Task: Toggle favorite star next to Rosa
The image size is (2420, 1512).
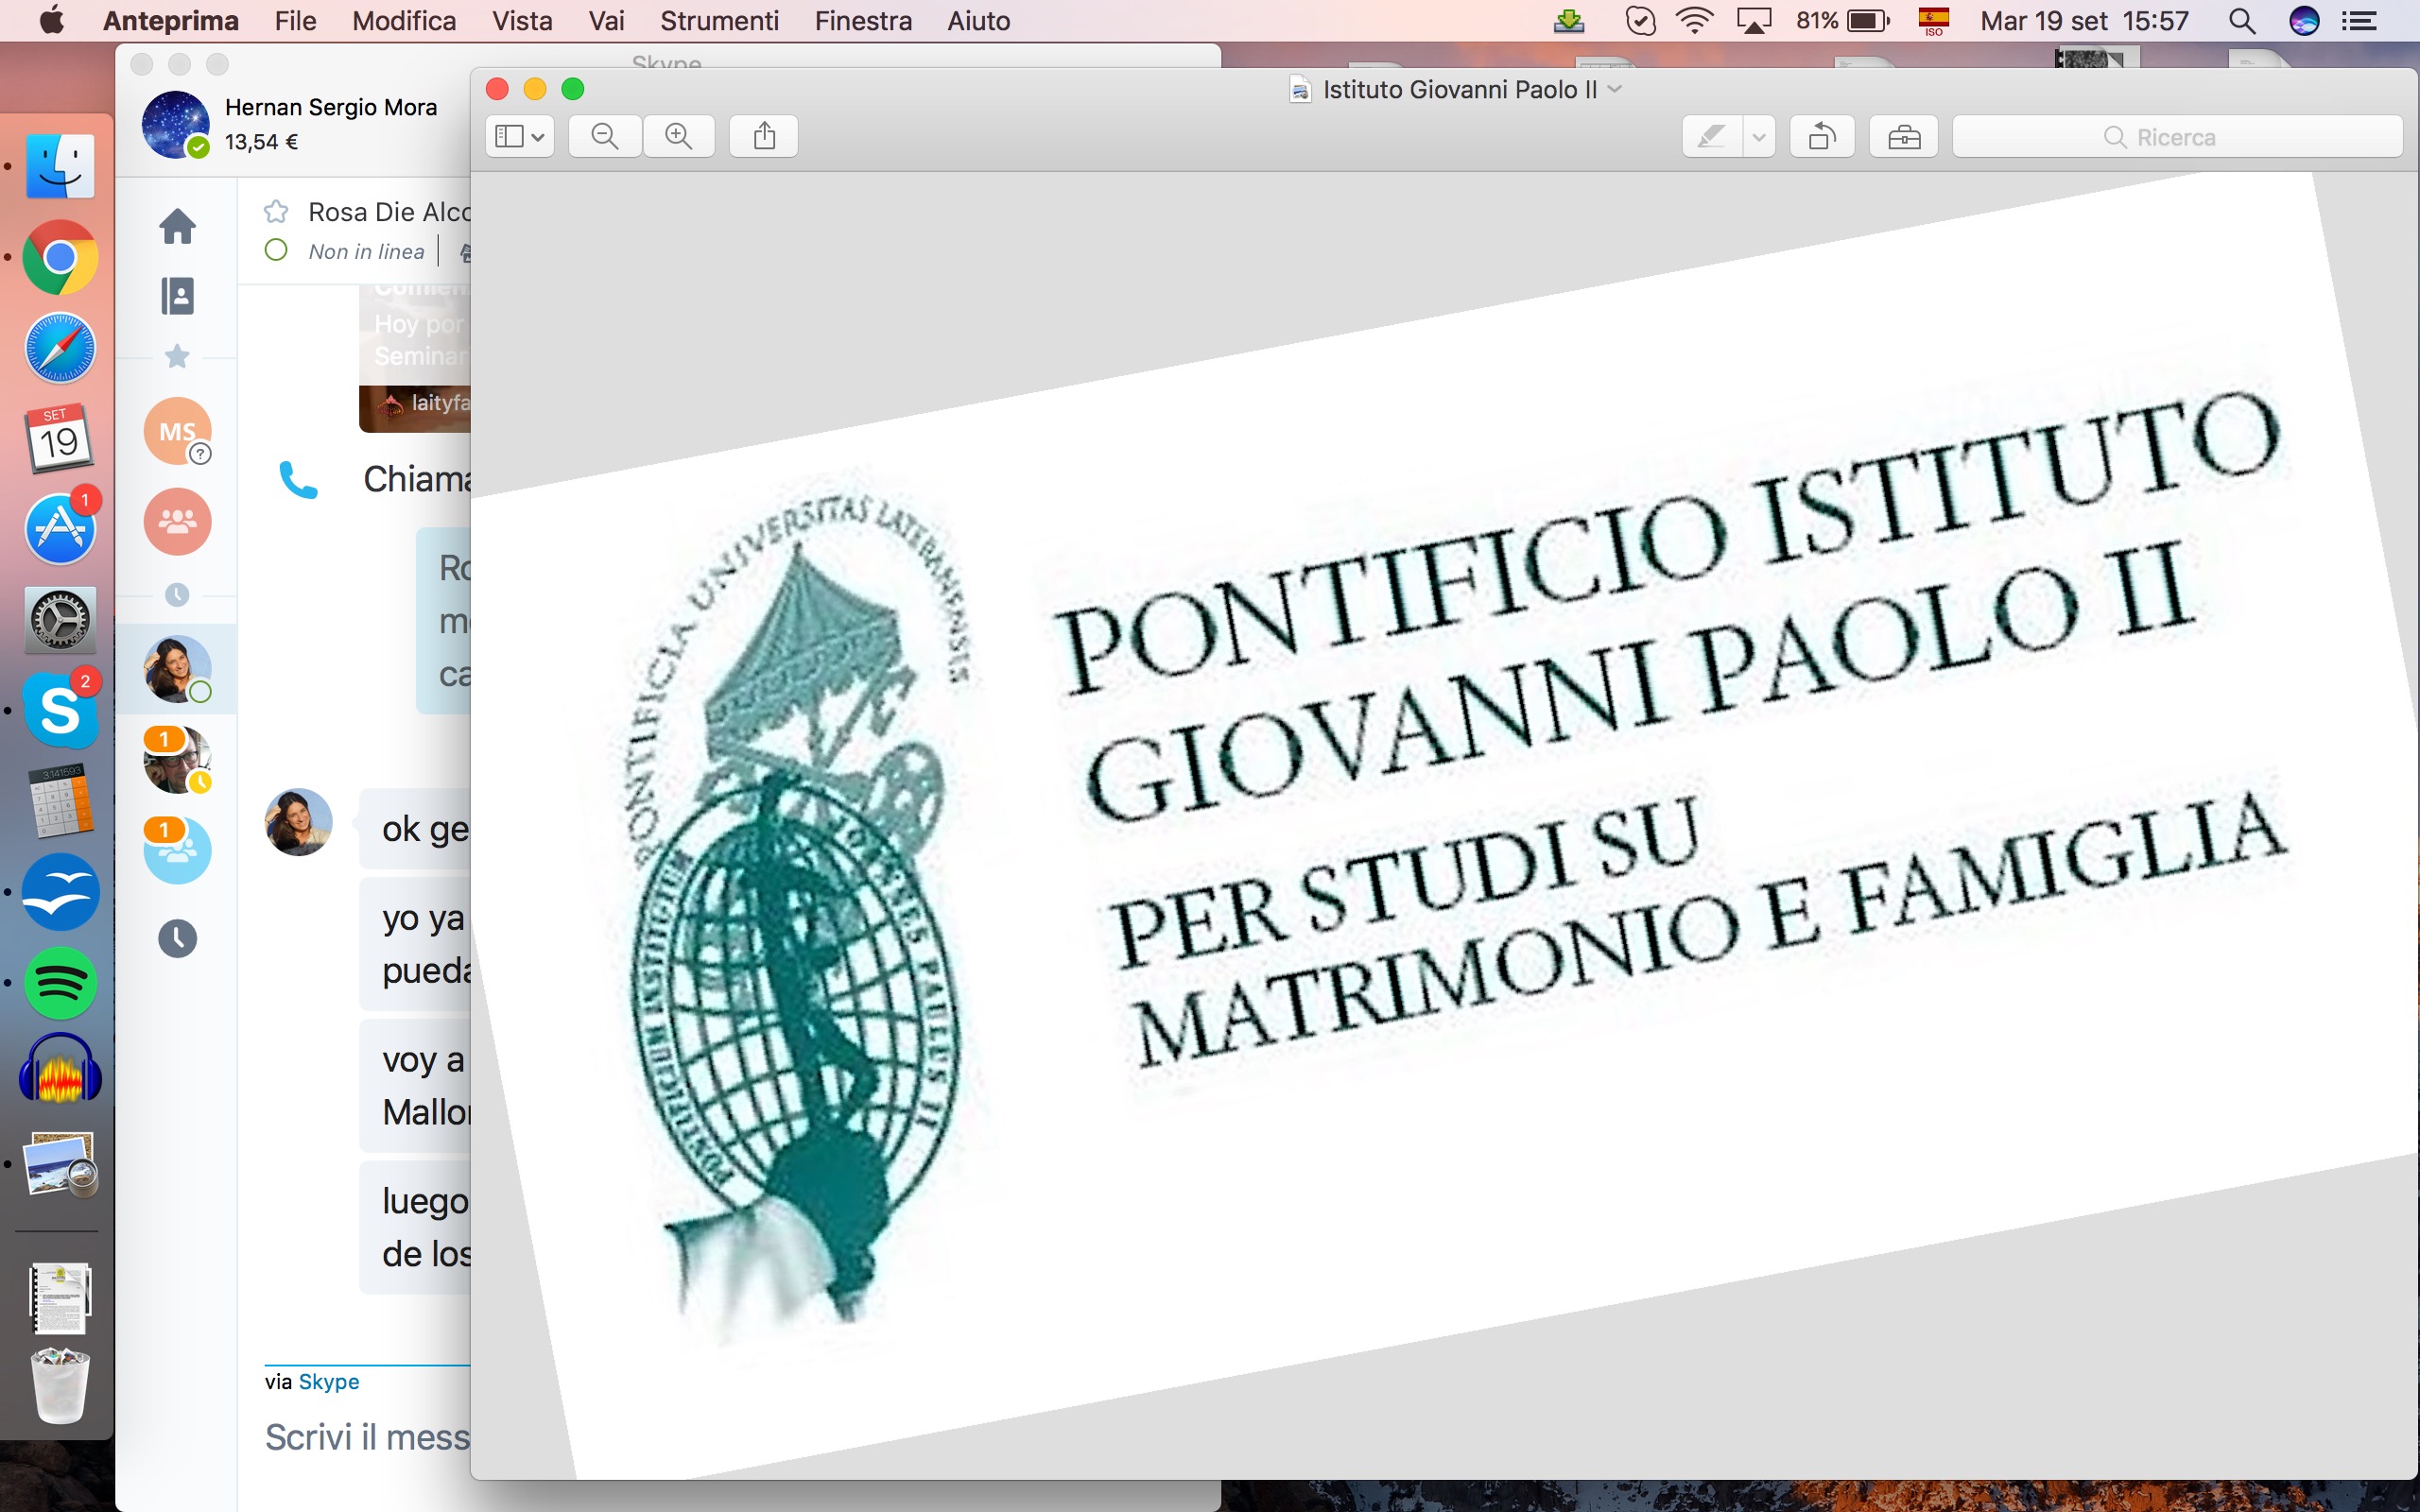Action: point(276,212)
